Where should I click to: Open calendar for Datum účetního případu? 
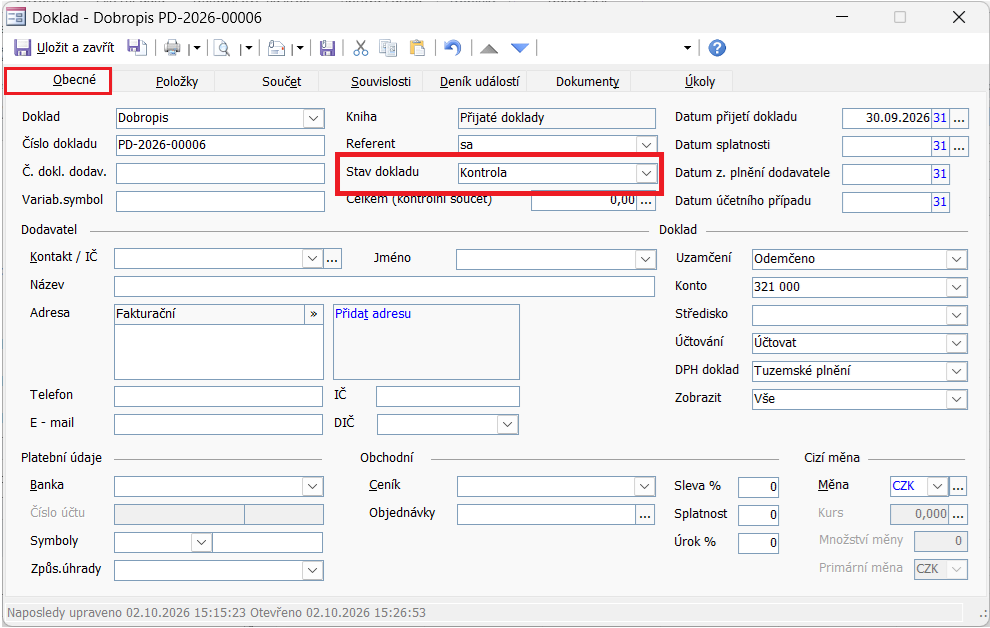click(939, 202)
